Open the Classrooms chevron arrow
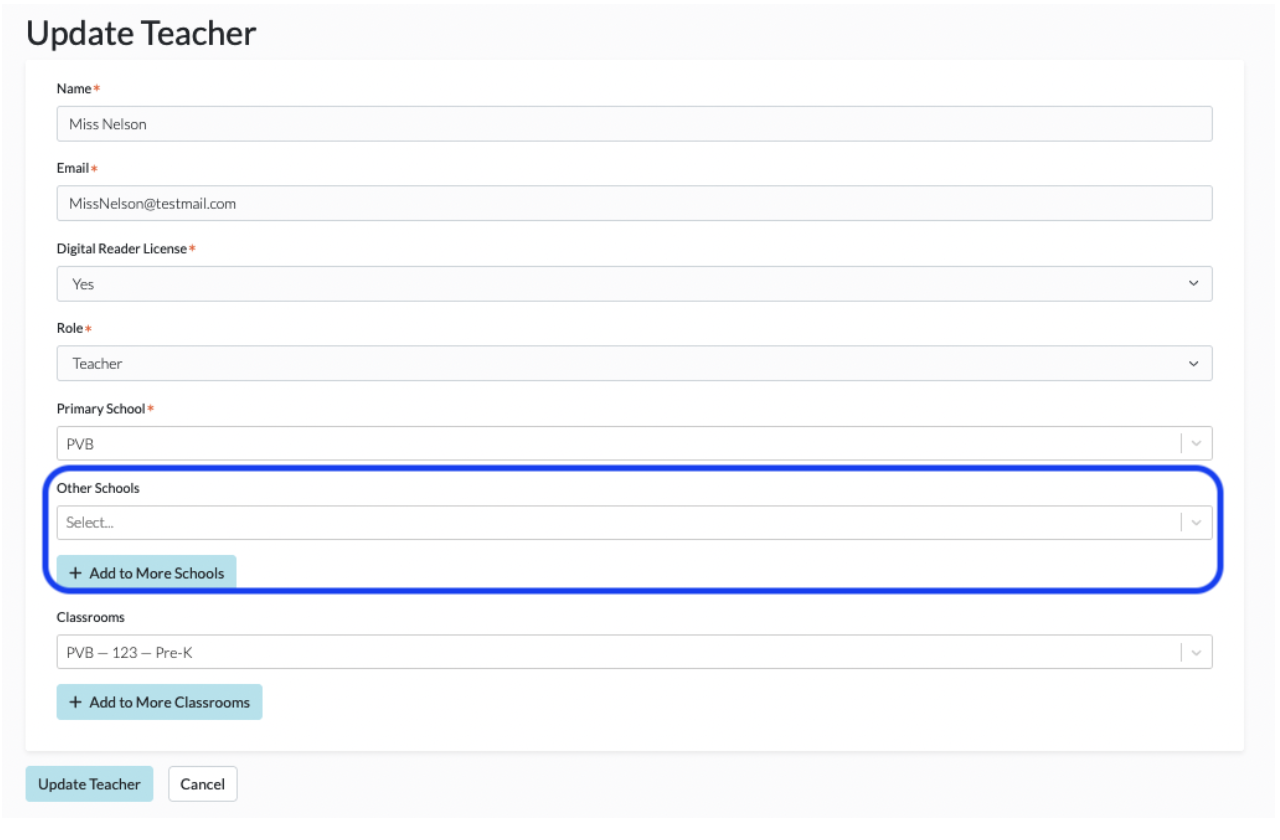This screenshot has width=1280, height=840. (x=1196, y=653)
